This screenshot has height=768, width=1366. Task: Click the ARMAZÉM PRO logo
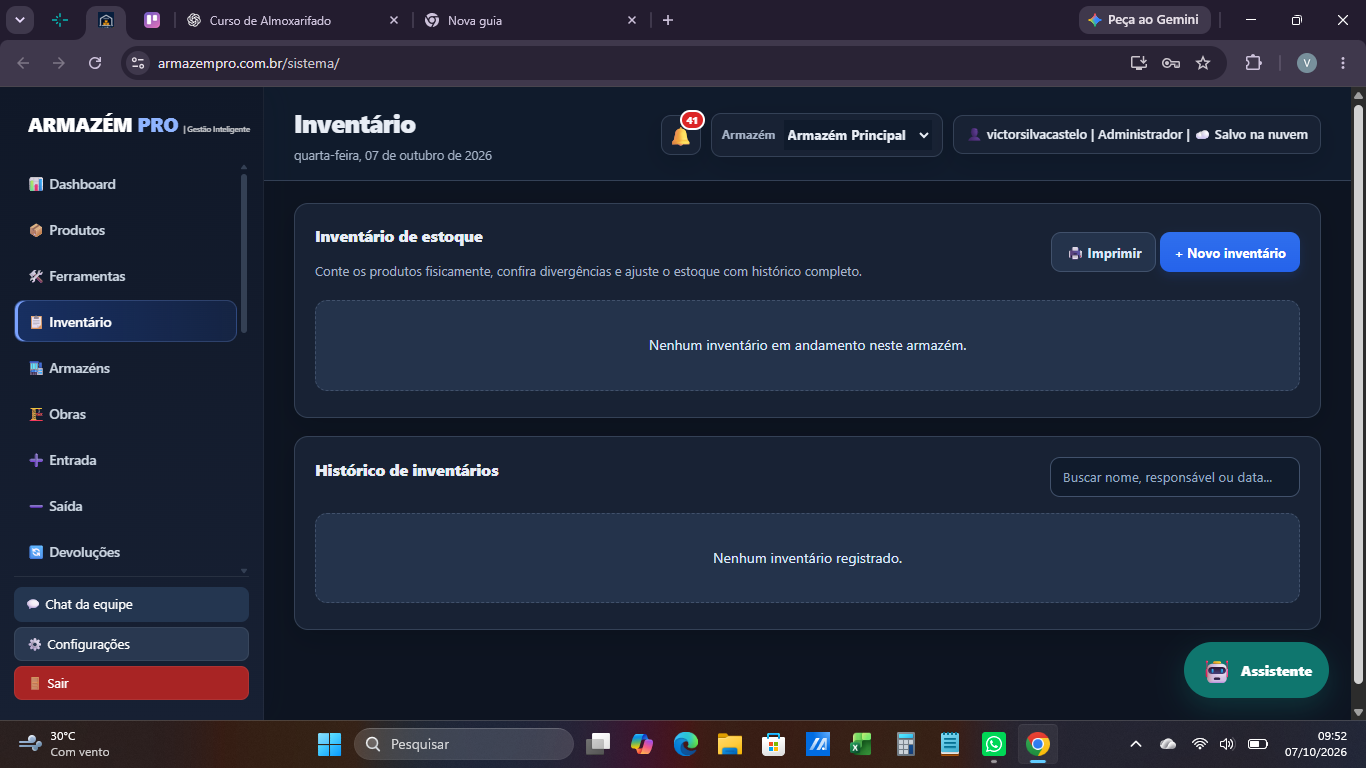click(x=139, y=126)
